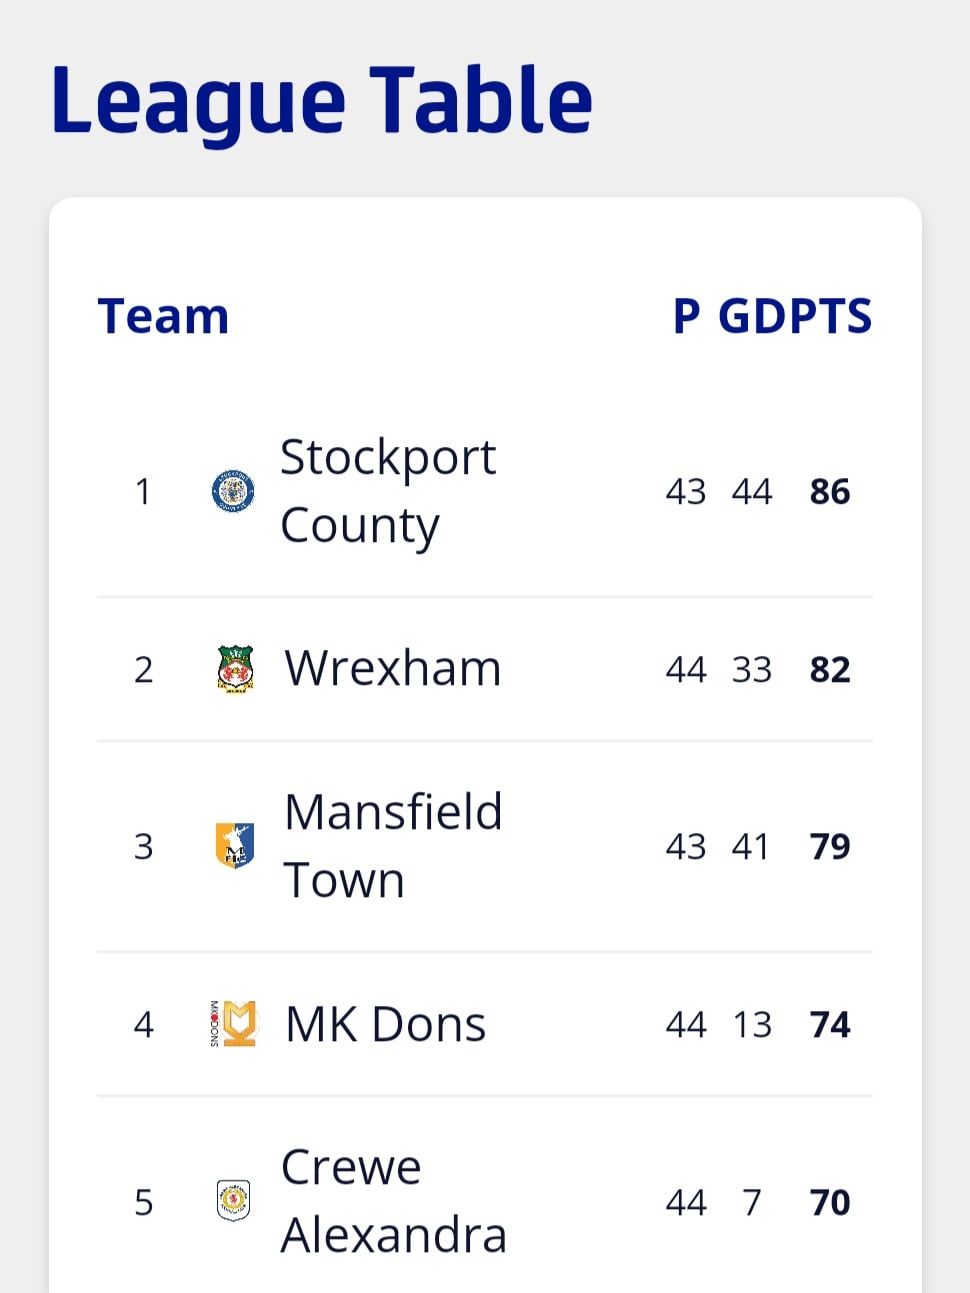Select Stockport County's 86 points value
This screenshot has height=1293, width=970.
830,491
